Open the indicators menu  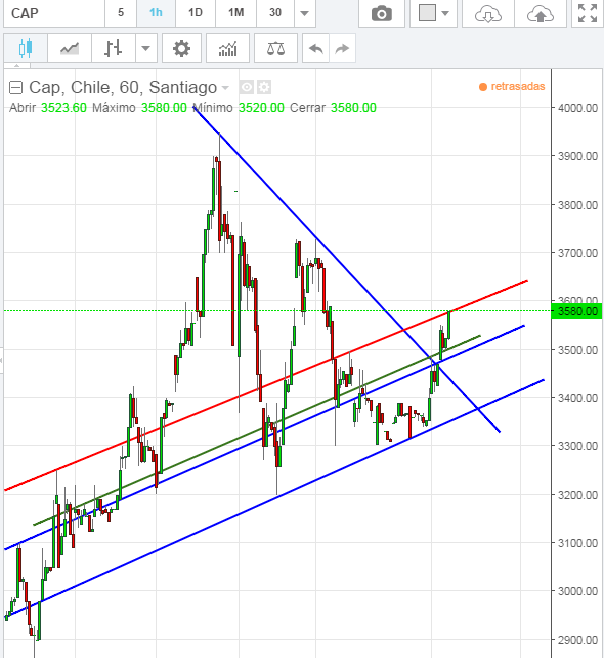point(228,48)
